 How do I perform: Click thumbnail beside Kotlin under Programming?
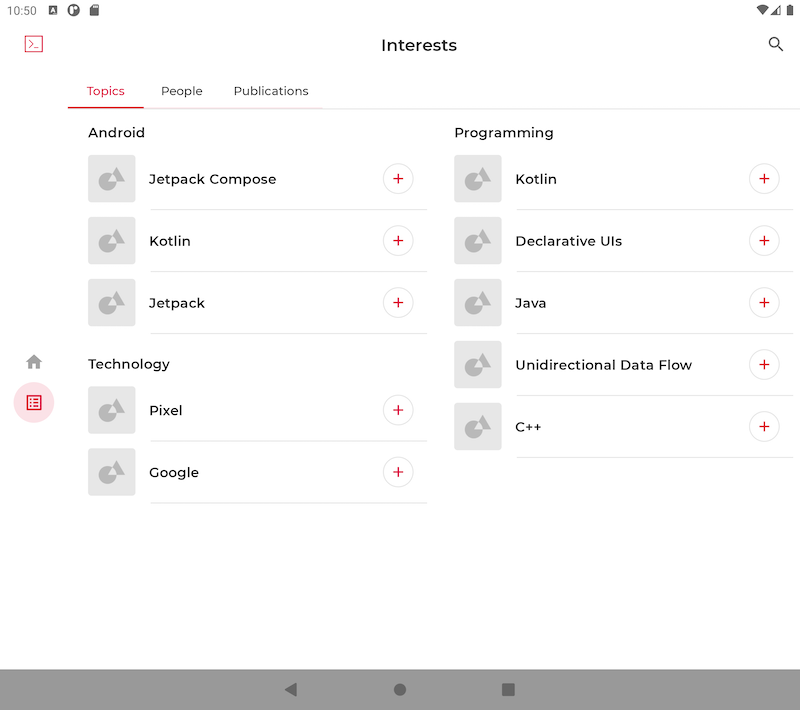click(478, 179)
